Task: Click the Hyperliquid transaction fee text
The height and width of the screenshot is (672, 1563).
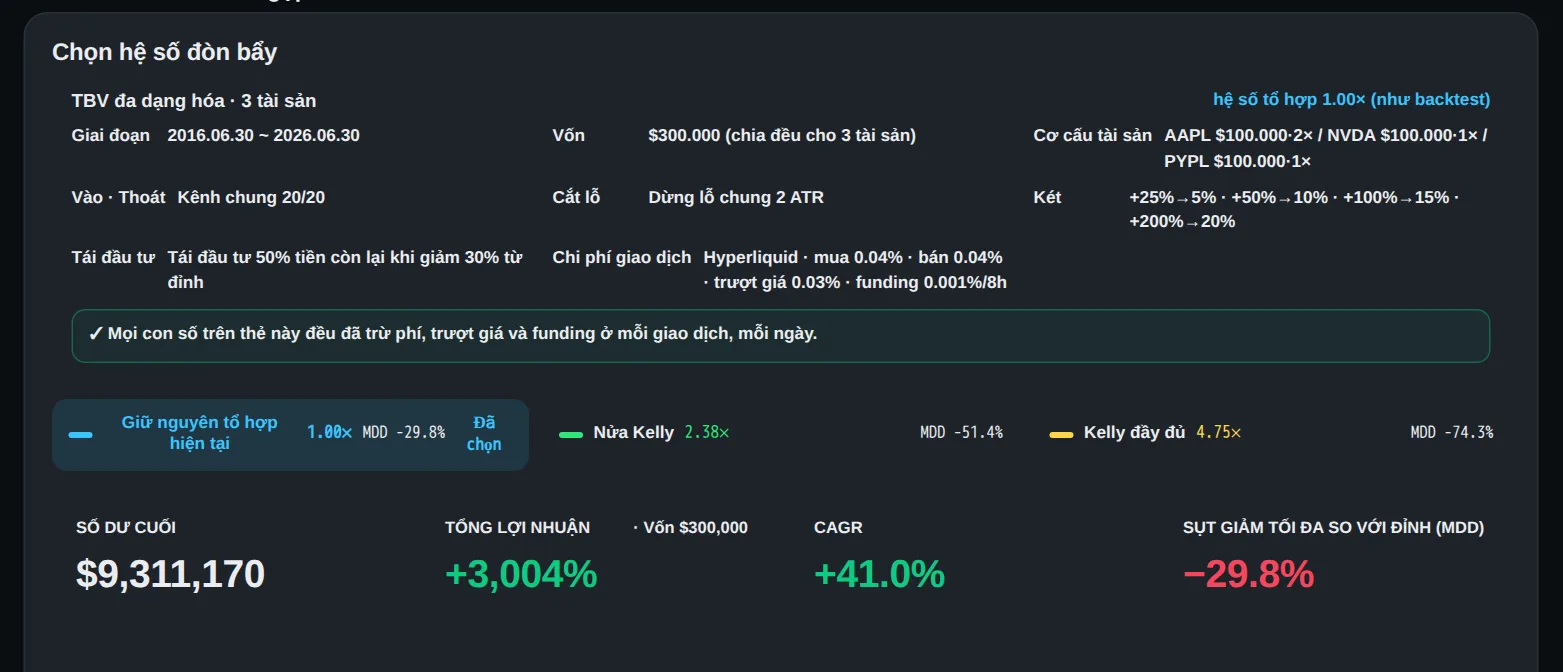Action: (x=855, y=270)
